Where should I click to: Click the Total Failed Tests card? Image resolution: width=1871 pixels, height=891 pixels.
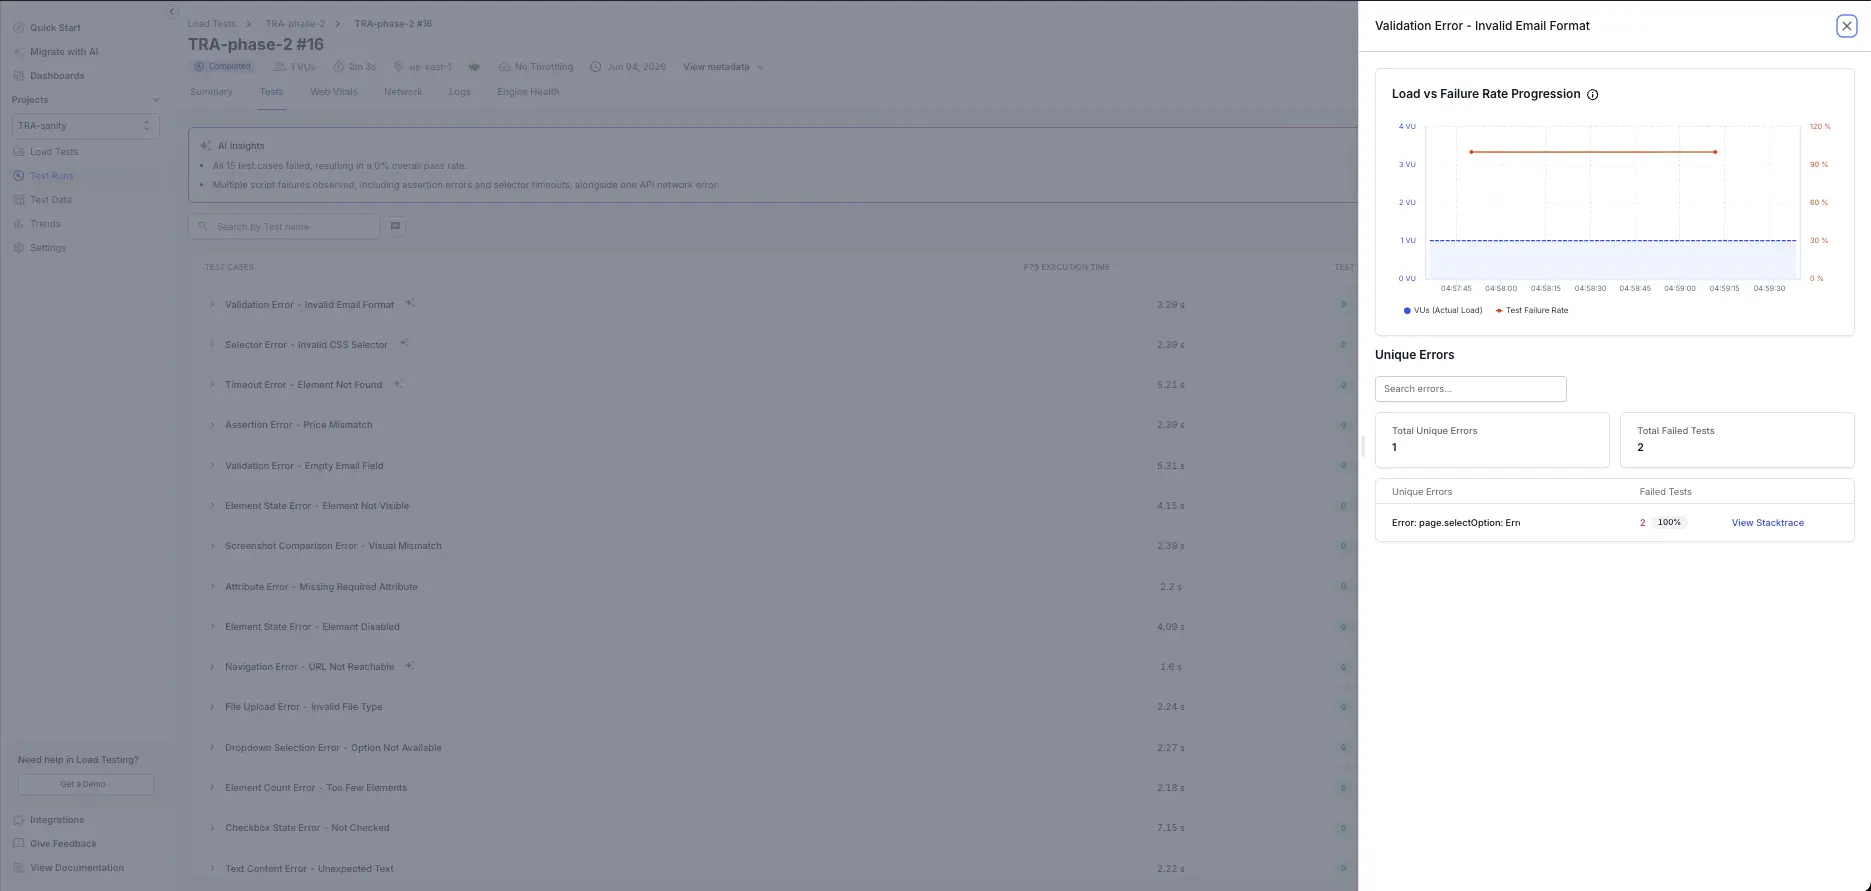coord(1737,440)
